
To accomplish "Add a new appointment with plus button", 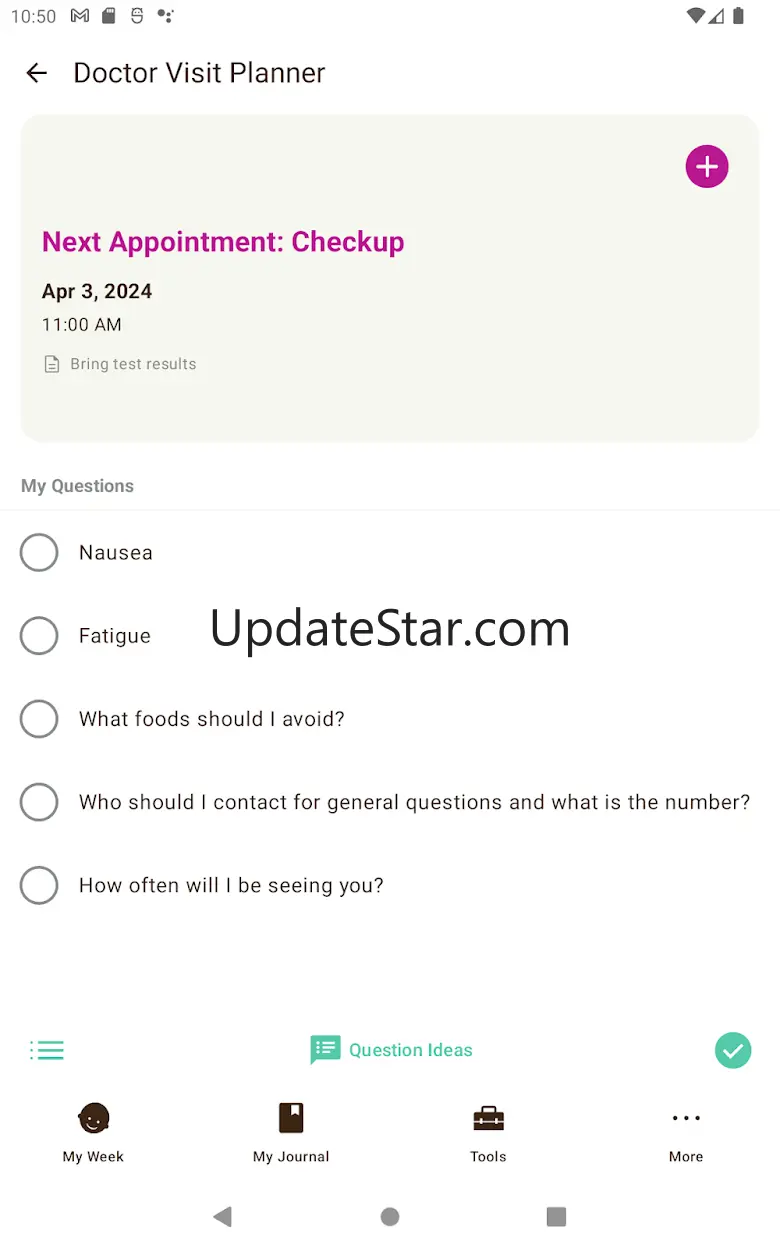I will coord(707,166).
